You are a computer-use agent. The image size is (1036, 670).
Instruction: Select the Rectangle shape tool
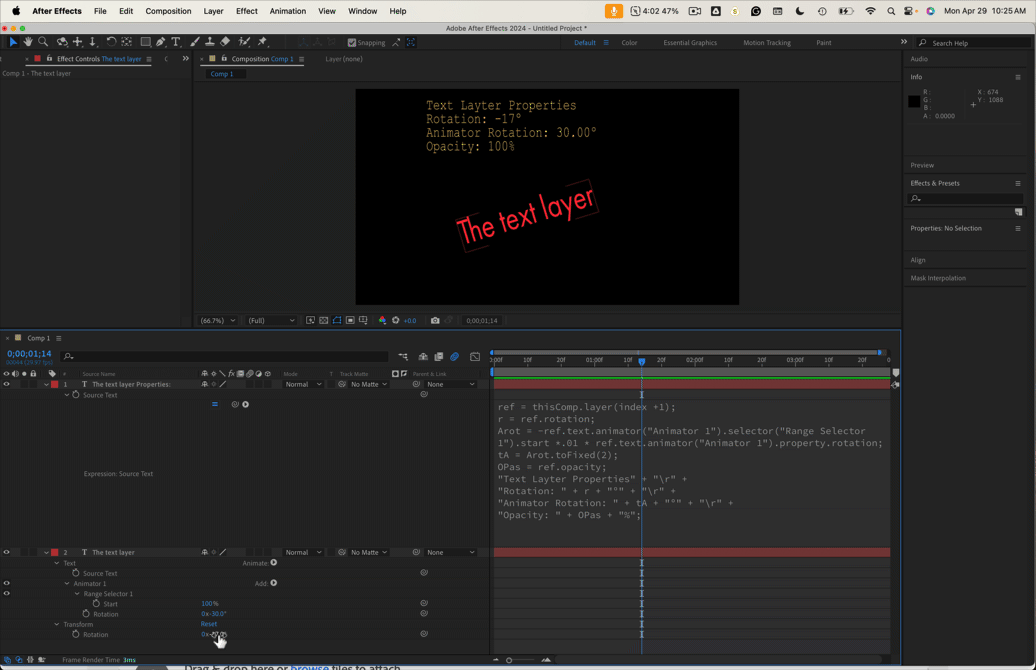(145, 42)
